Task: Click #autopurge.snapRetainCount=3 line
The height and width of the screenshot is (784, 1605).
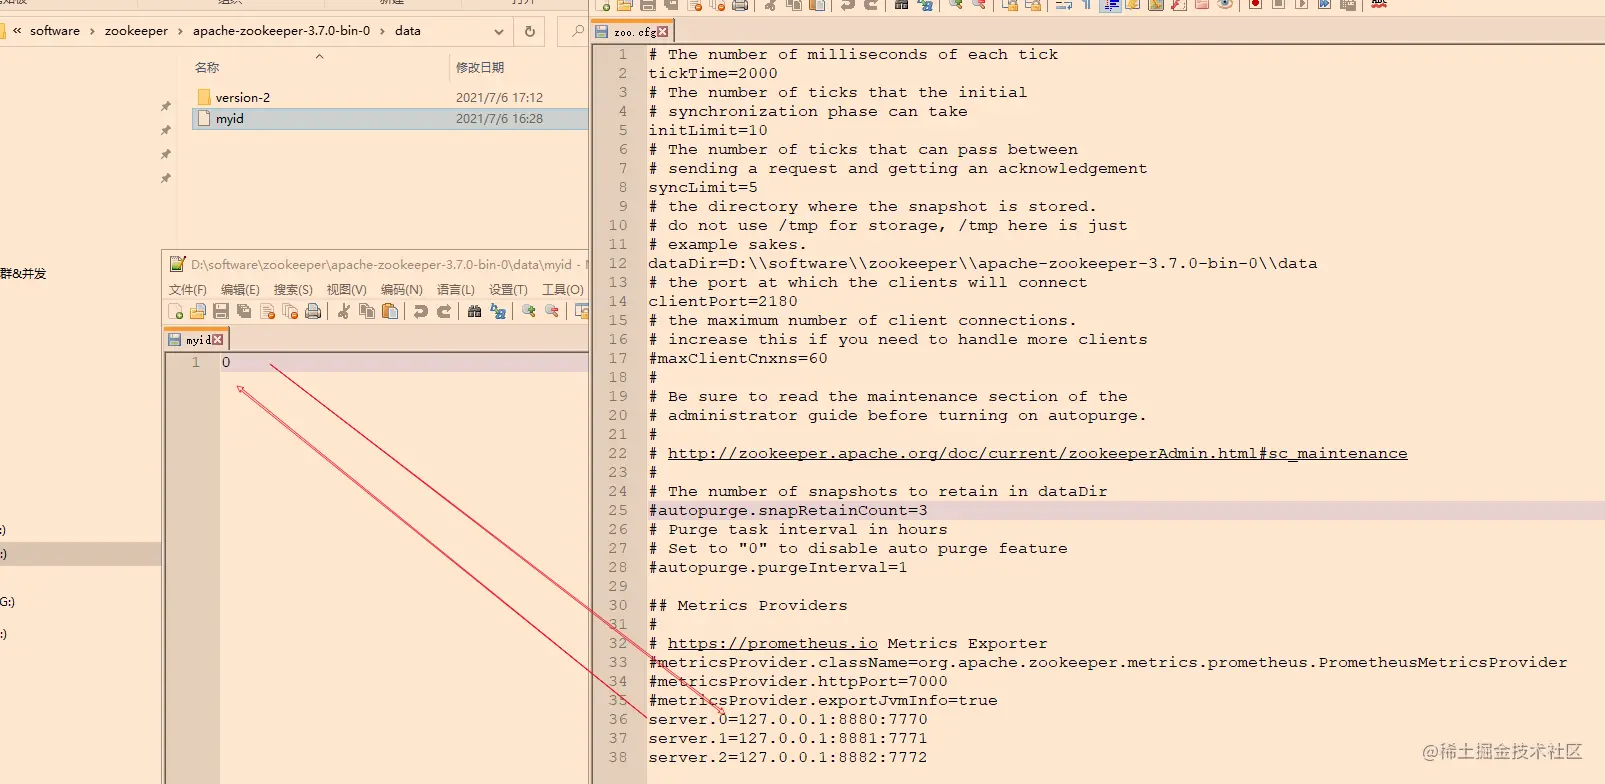Action: [x=788, y=510]
